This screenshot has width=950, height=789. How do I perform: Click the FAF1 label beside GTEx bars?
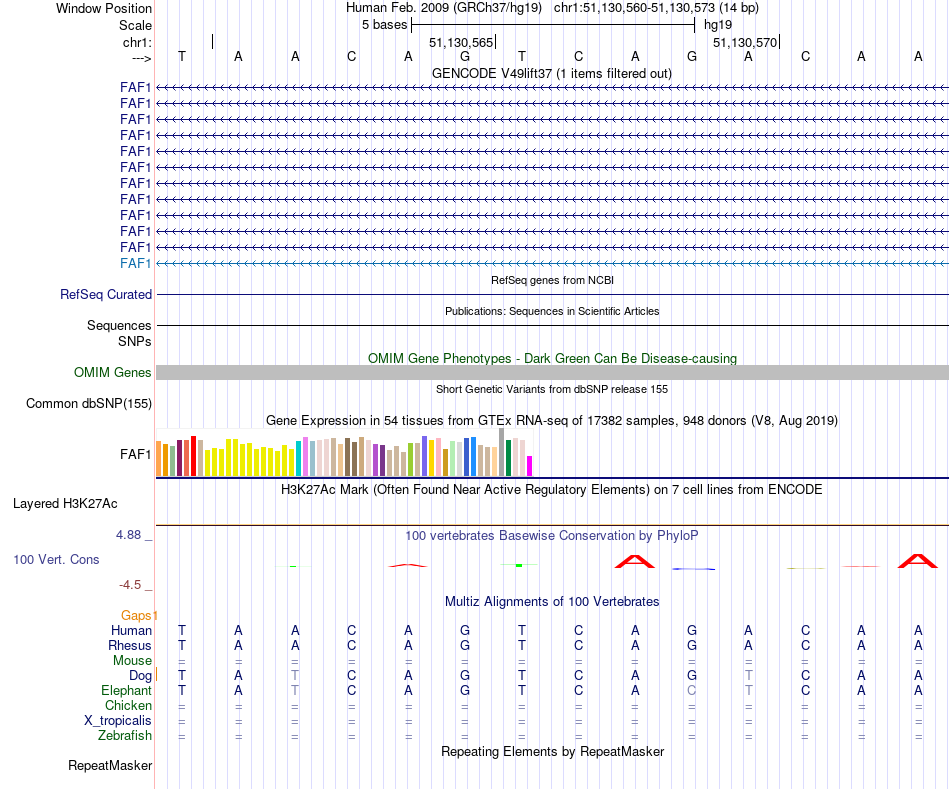[x=135, y=454]
